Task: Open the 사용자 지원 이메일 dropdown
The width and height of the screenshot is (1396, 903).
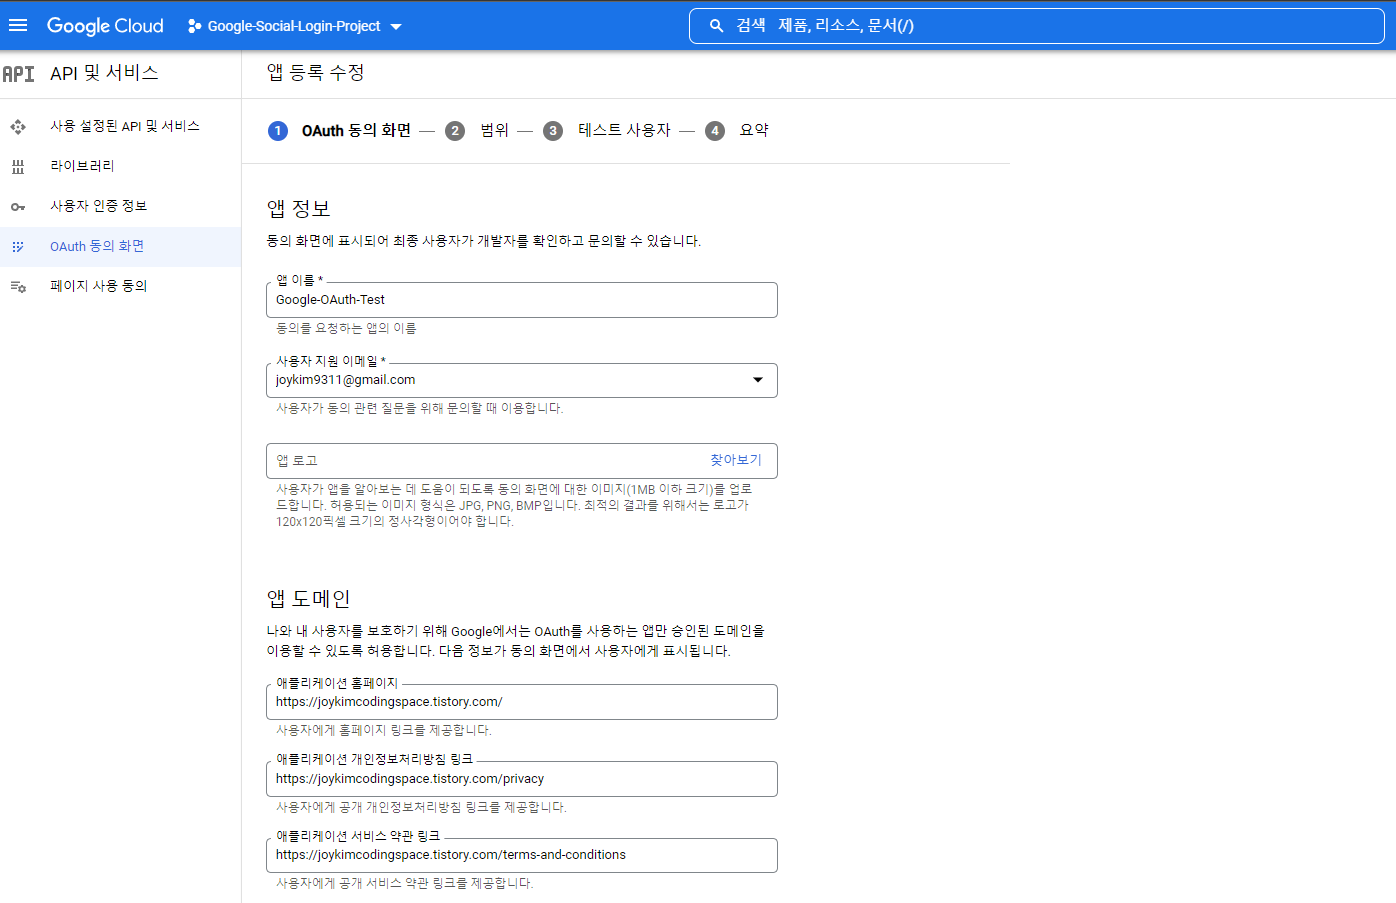Action: 522,380
